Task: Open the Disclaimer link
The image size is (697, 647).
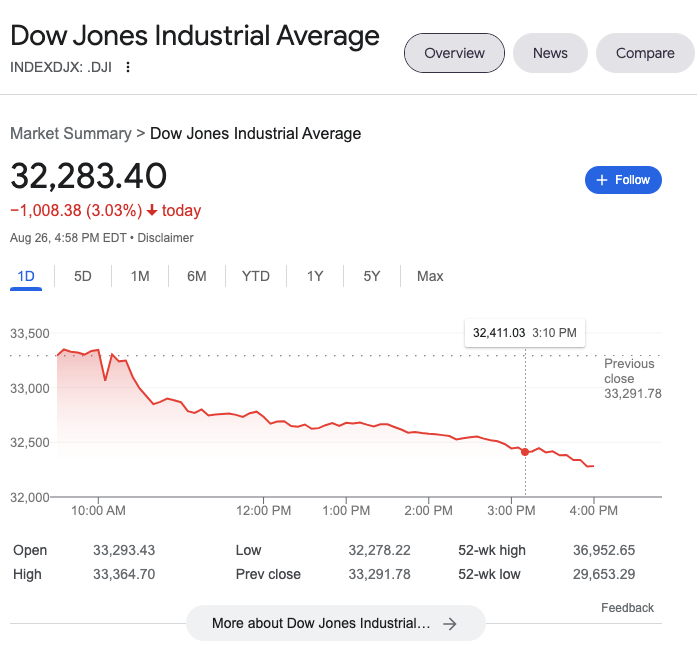Action: [x=165, y=238]
